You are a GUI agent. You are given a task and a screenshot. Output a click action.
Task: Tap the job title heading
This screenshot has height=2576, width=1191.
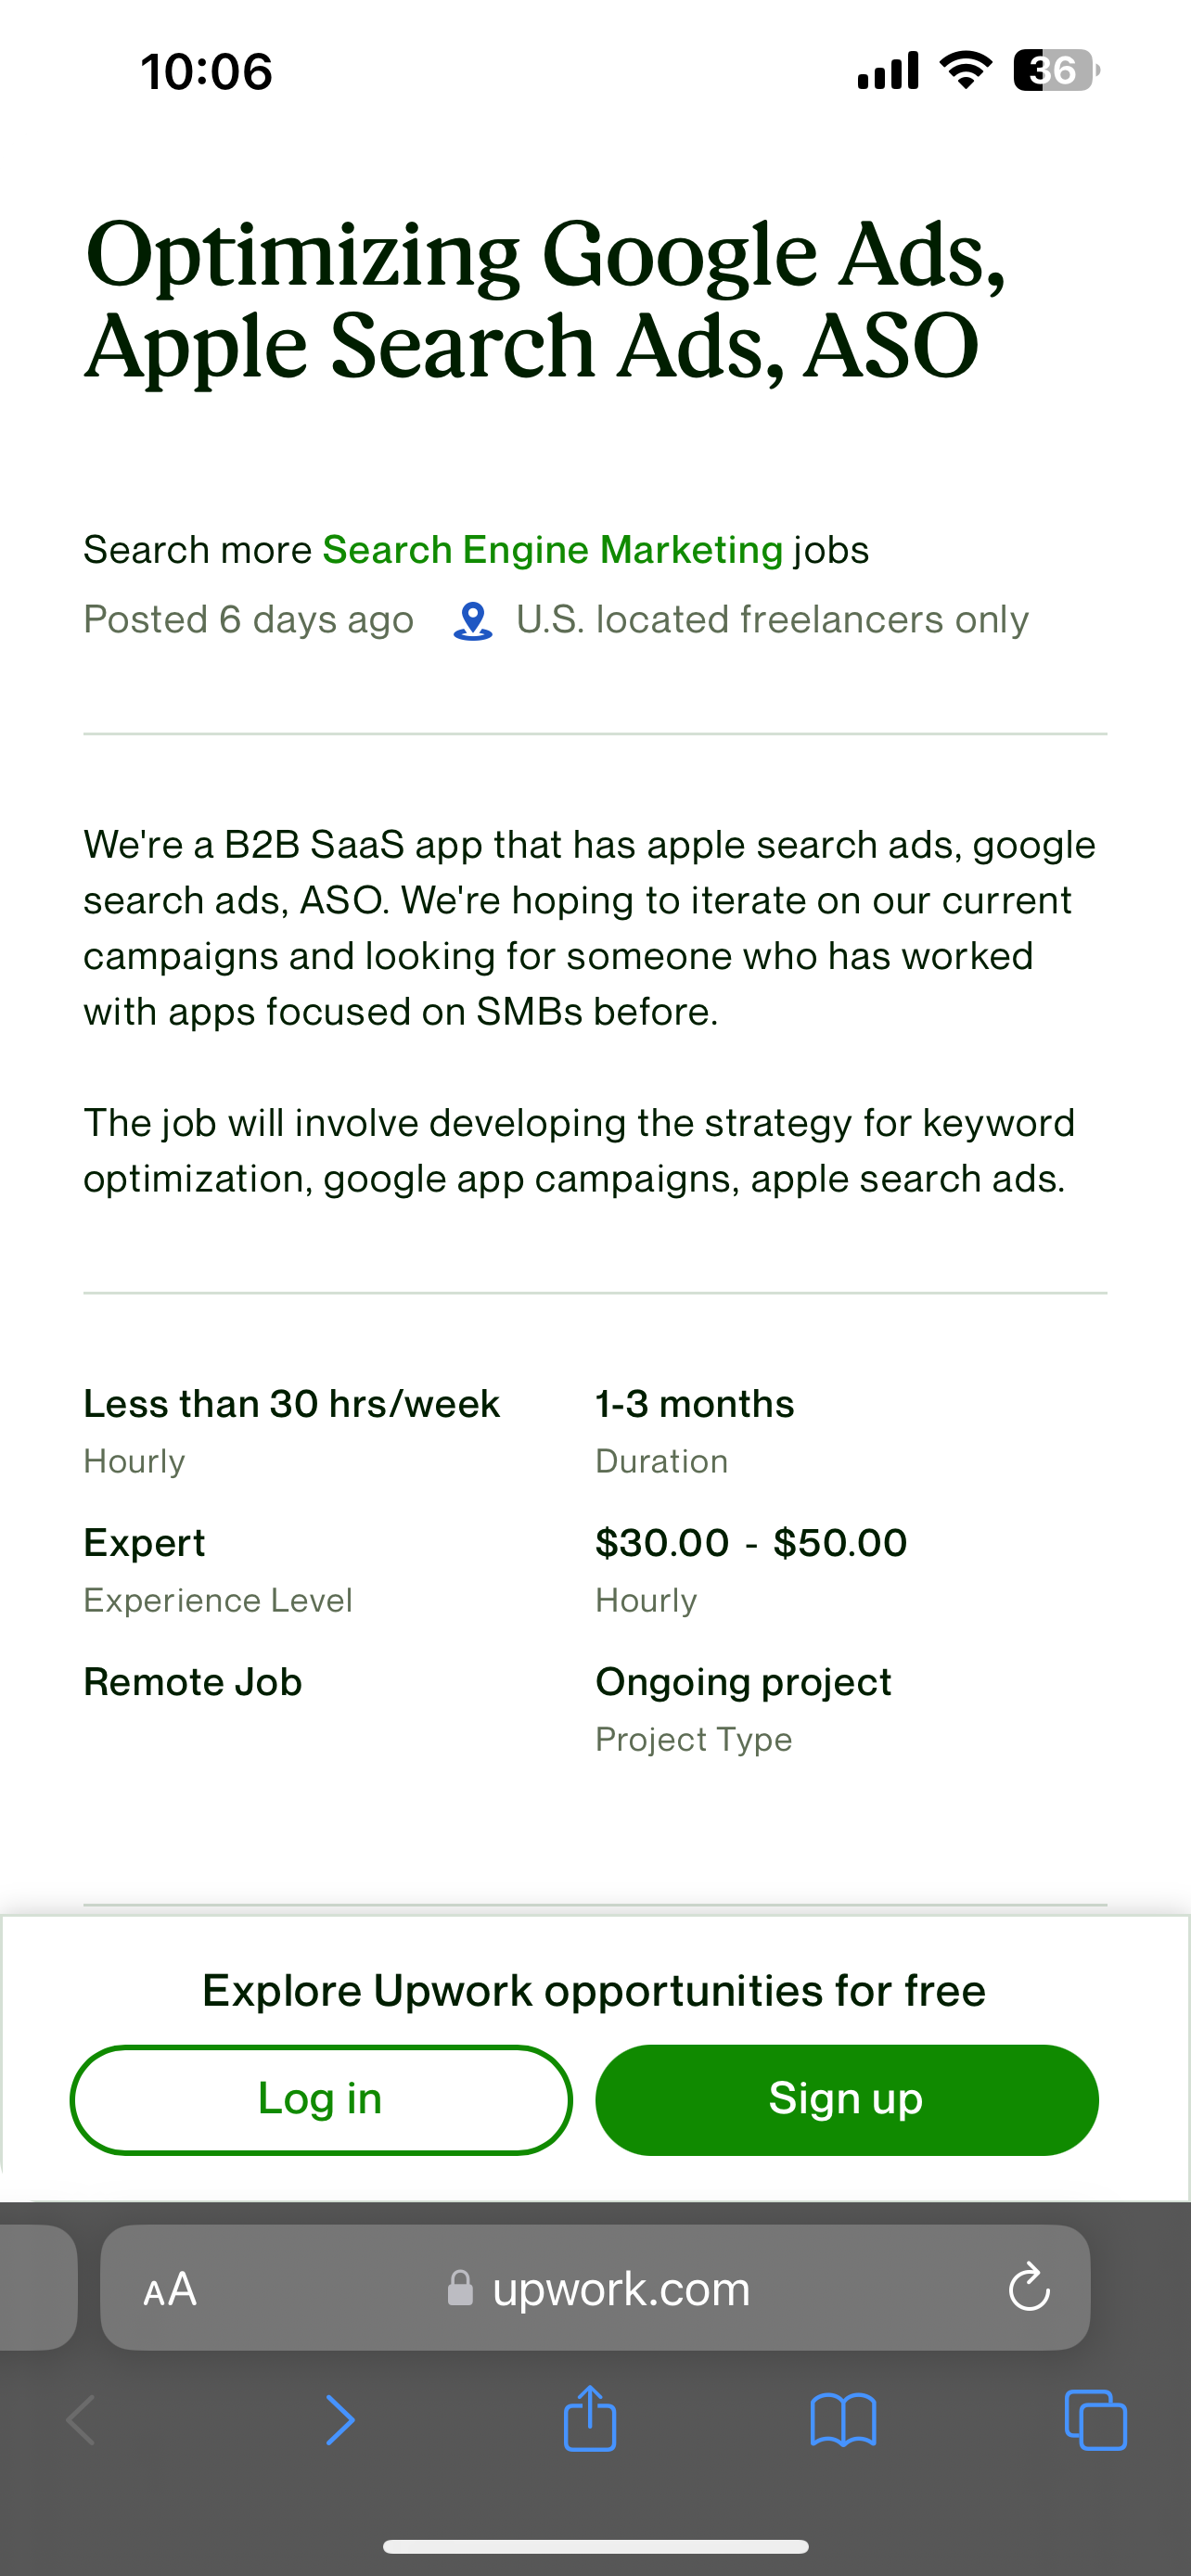545,299
